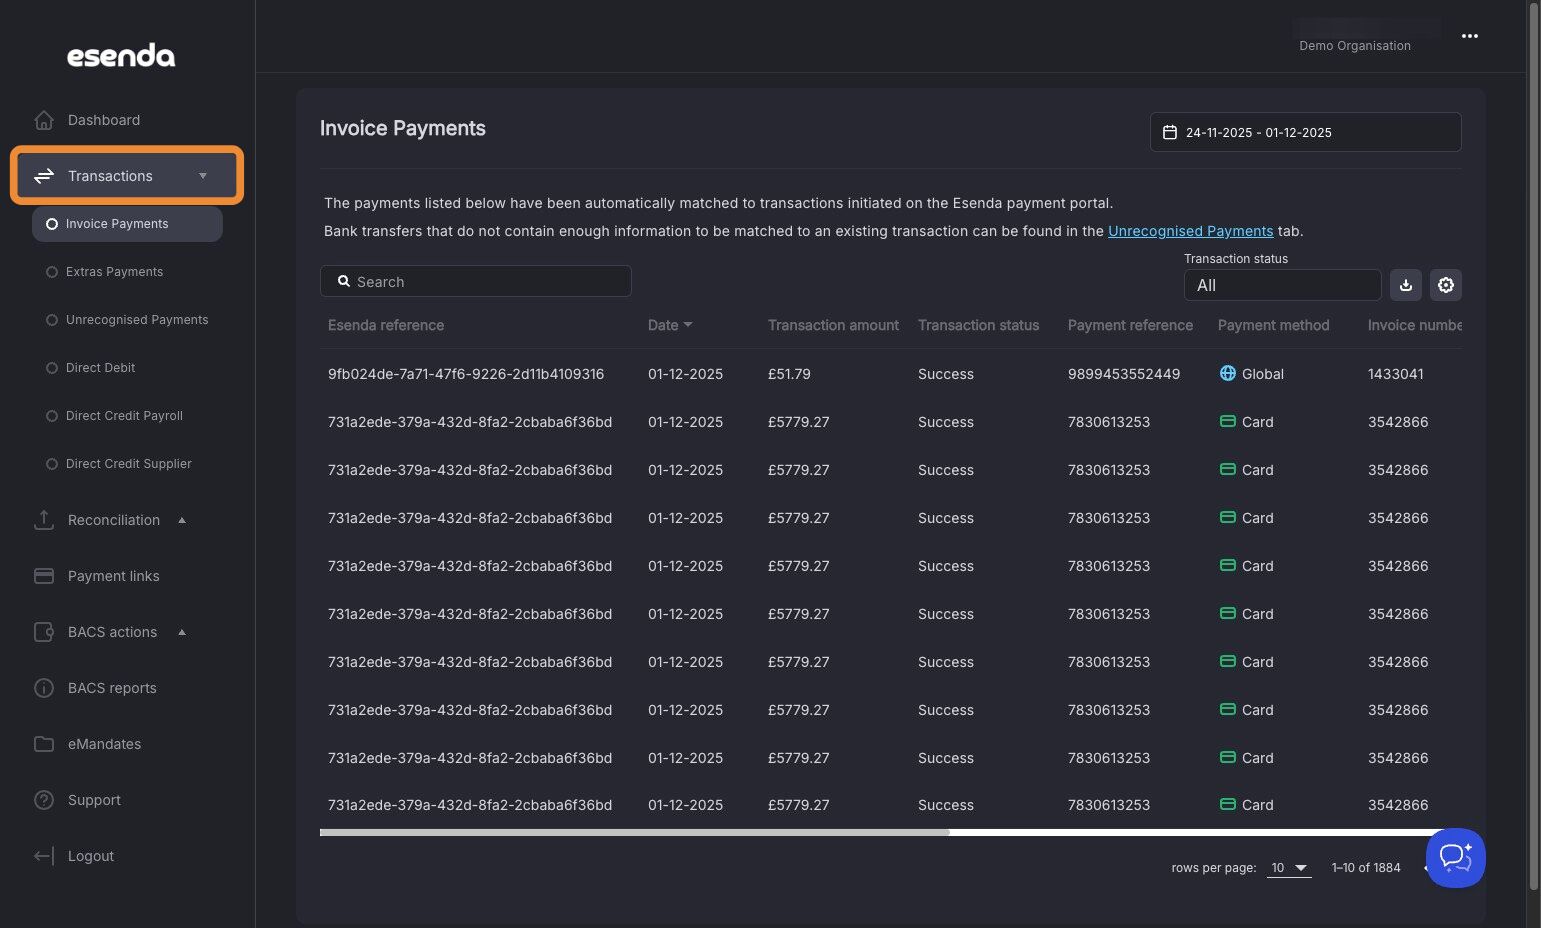Collapse the Transactions dropdown arrow
1541x928 pixels.
[203, 176]
